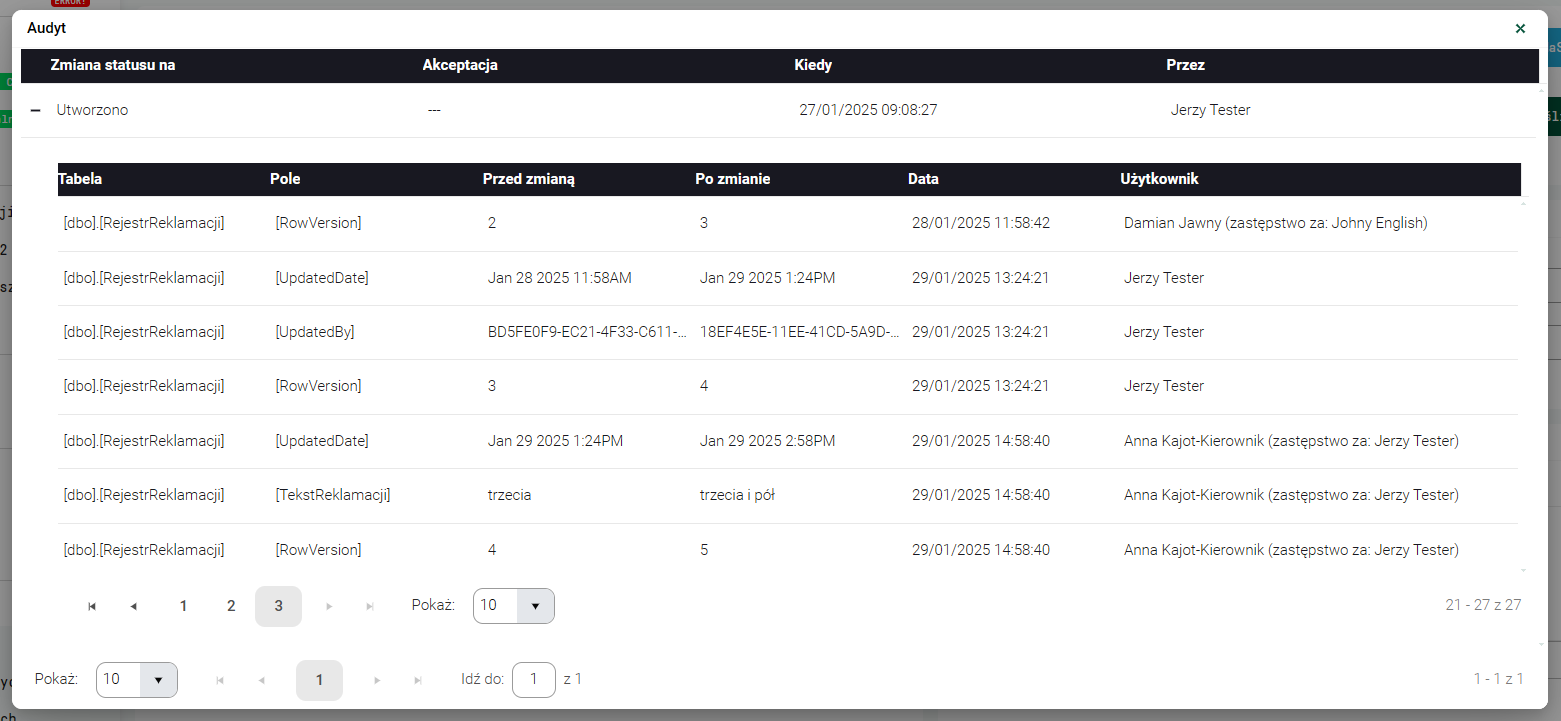Go to first page of inner table
This screenshot has width=1561, height=721.
(92, 606)
